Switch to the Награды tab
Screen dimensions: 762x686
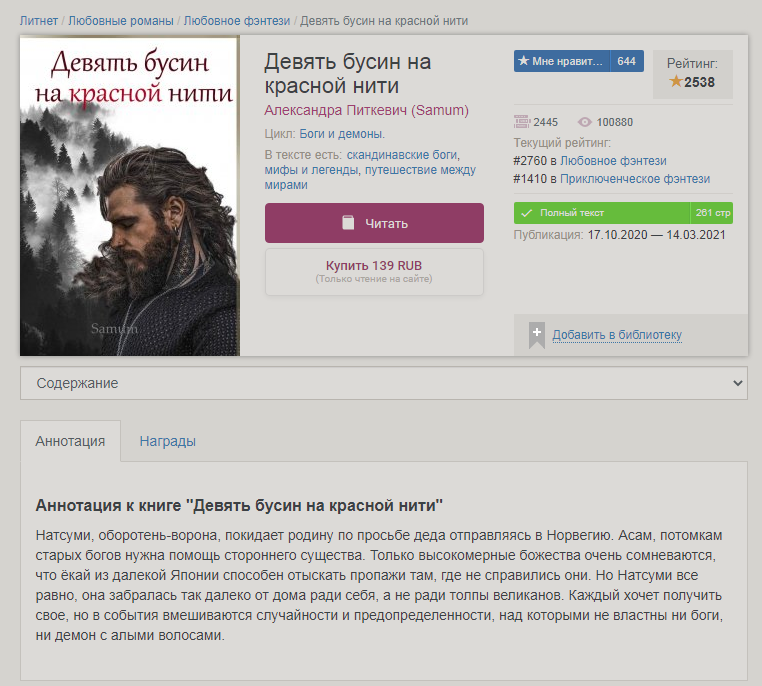click(x=167, y=441)
